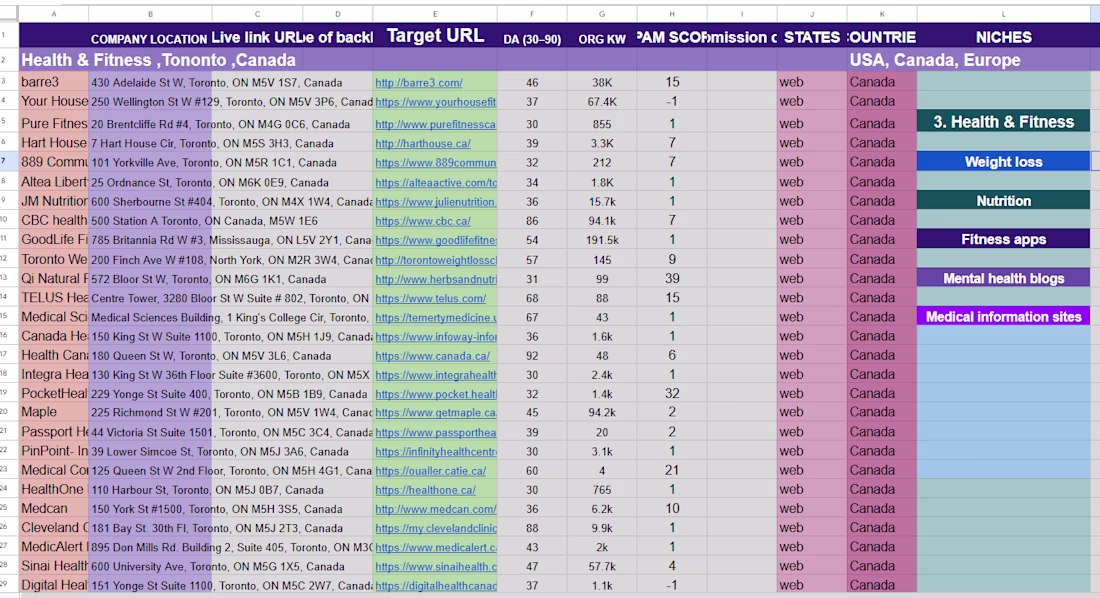Select DA value 88 for Cleveland Clinic

532,528
